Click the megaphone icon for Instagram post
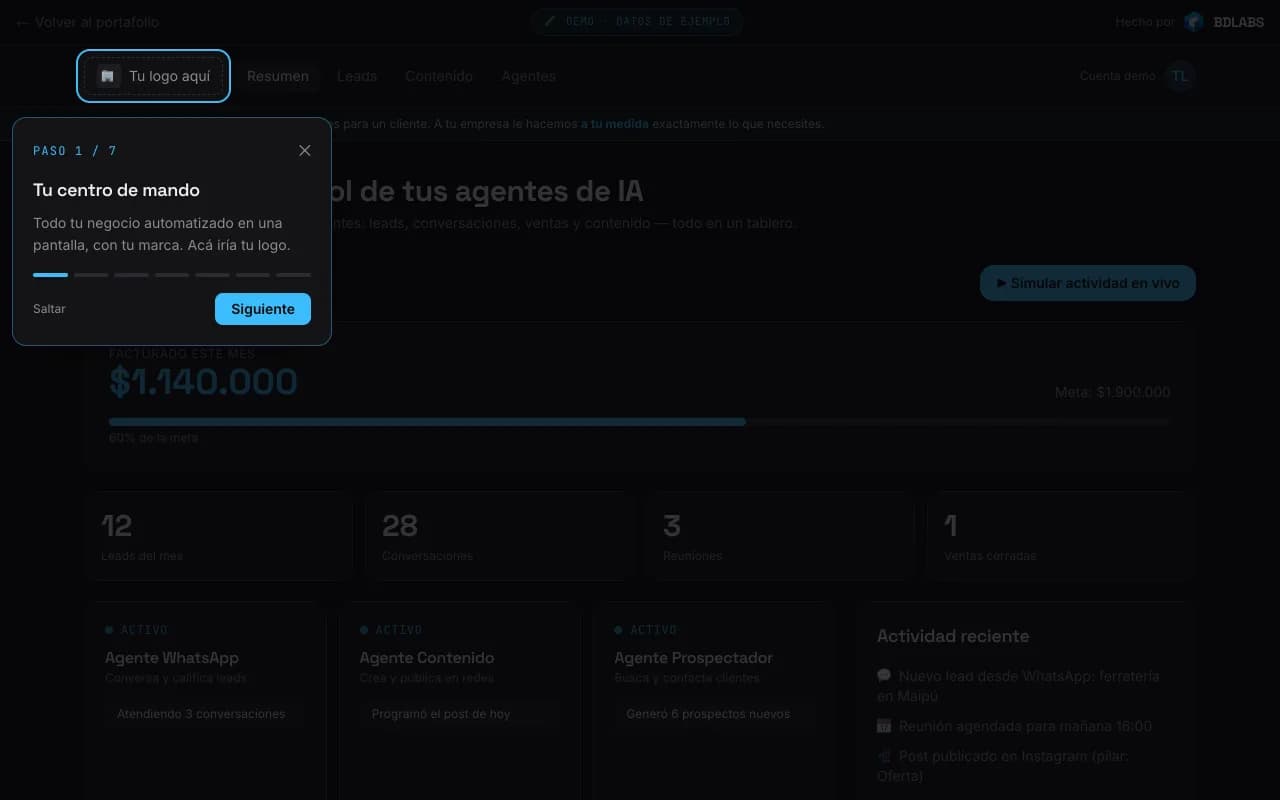Screen dimensions: 1280x800 click(x=884, y=756)
